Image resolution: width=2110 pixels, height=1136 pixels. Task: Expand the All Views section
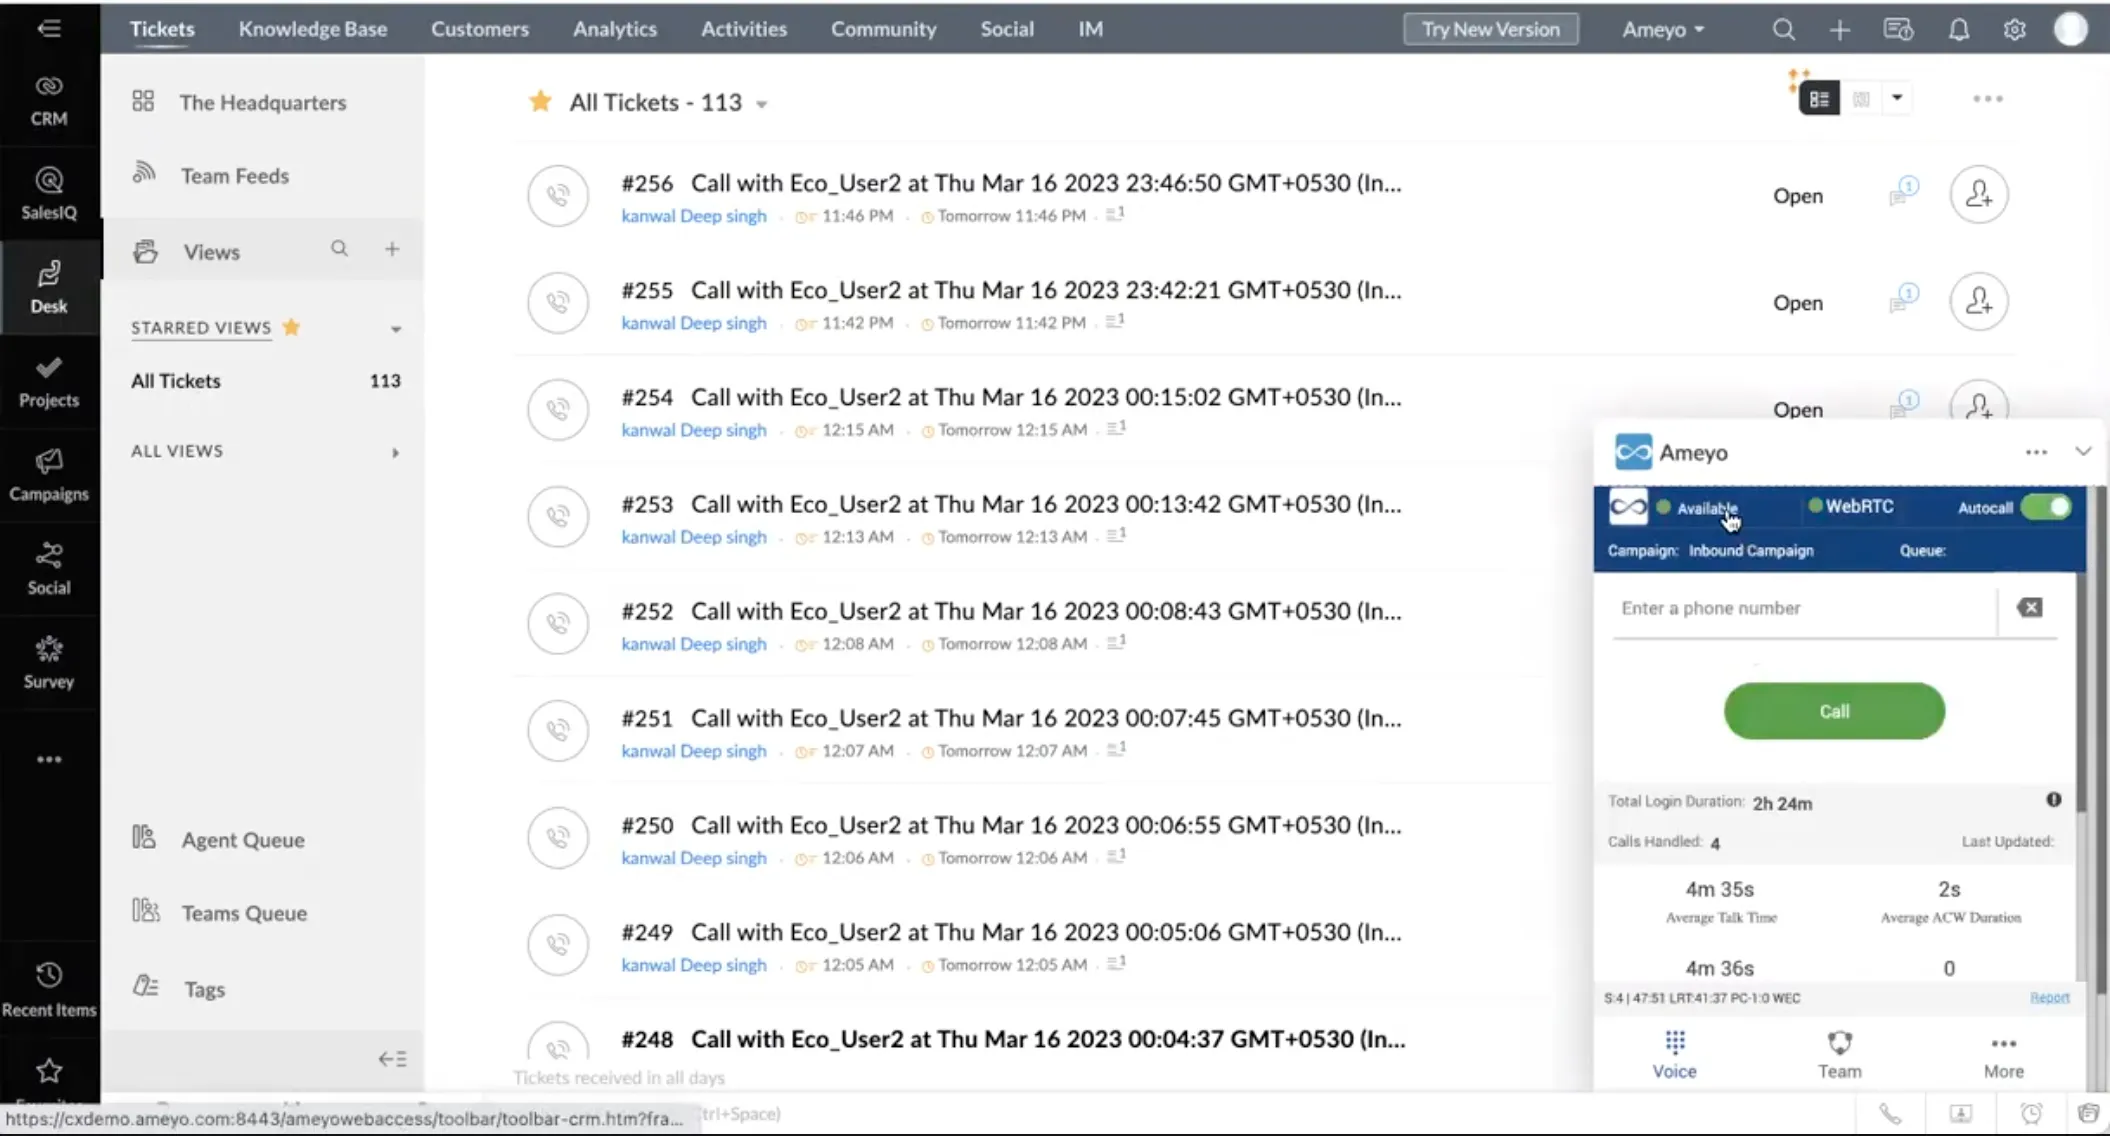tap(396, 453)
